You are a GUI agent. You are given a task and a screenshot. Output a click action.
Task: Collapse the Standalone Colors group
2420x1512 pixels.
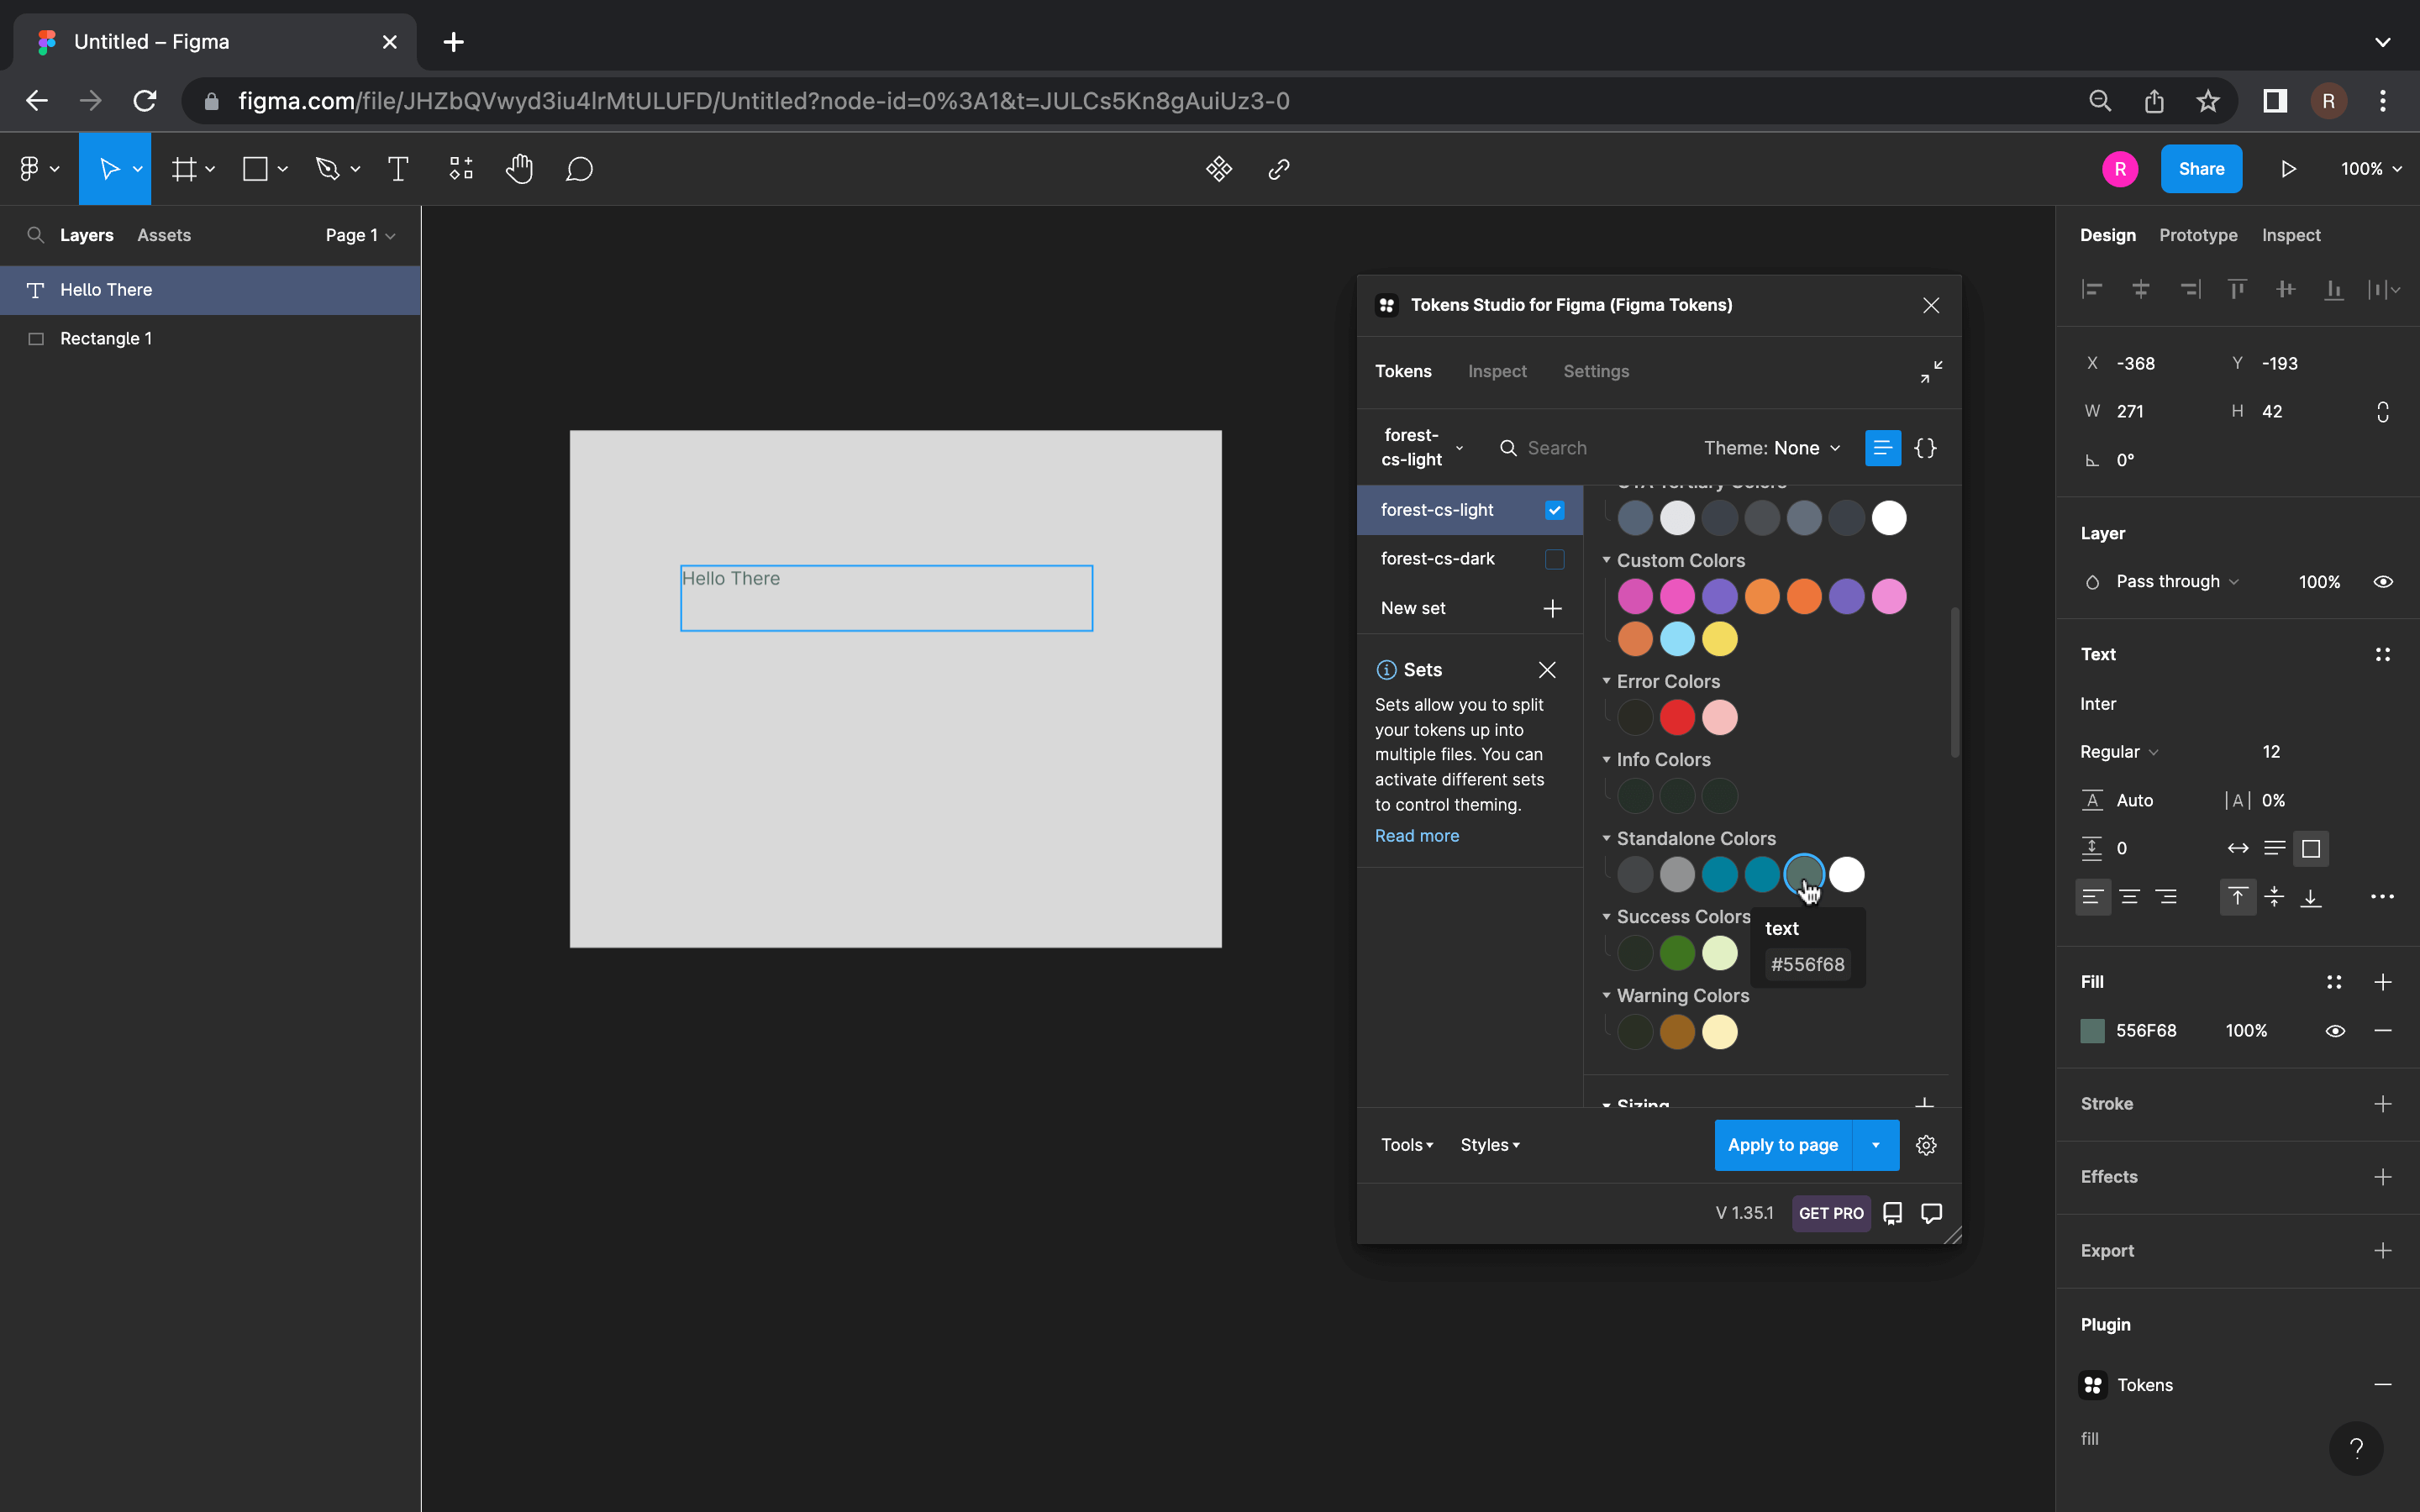1607,838
